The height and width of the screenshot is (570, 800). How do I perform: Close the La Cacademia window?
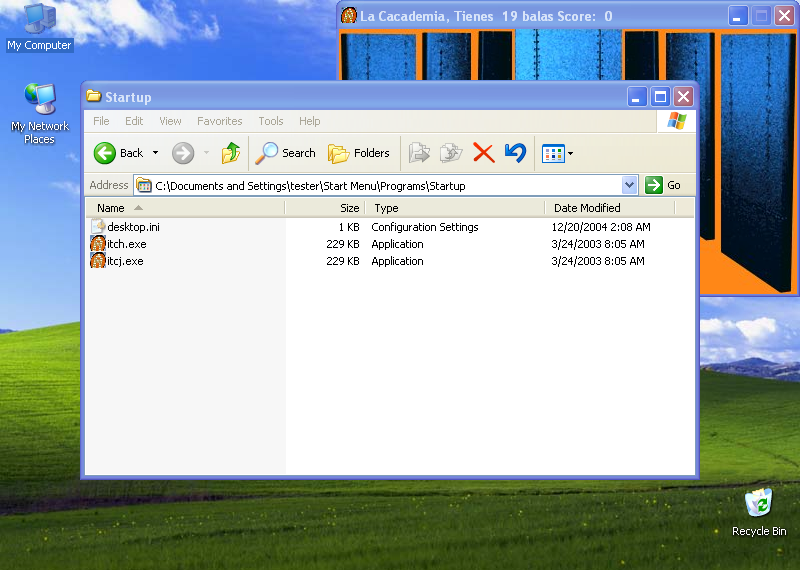pos(784,16)
